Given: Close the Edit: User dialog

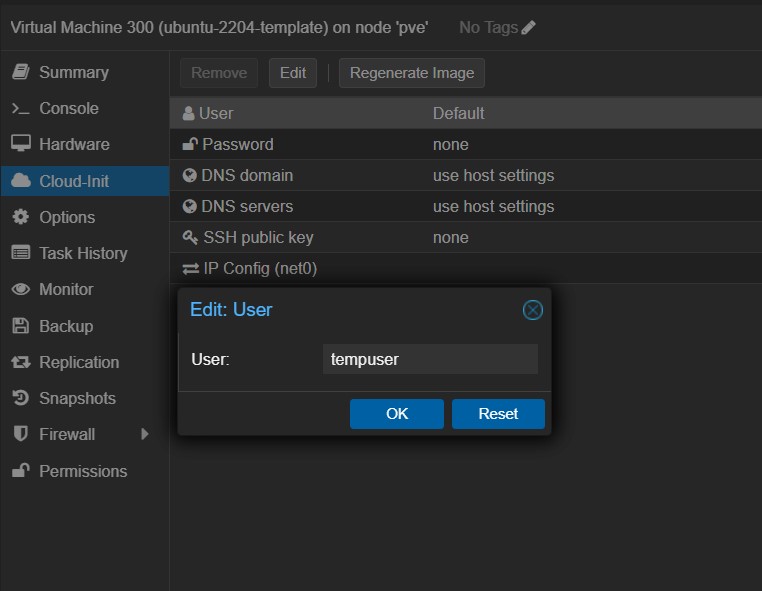Looking at the screenshot, I should pyautogui.click(x=533, y=310).
